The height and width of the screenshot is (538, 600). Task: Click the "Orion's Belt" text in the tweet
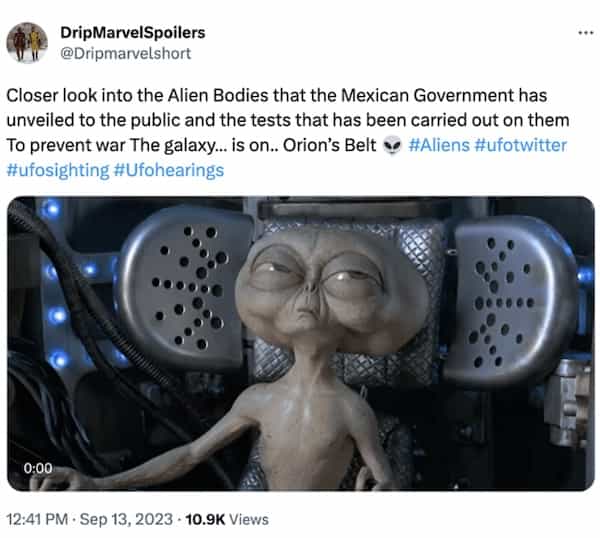click(x=329, y=145)
